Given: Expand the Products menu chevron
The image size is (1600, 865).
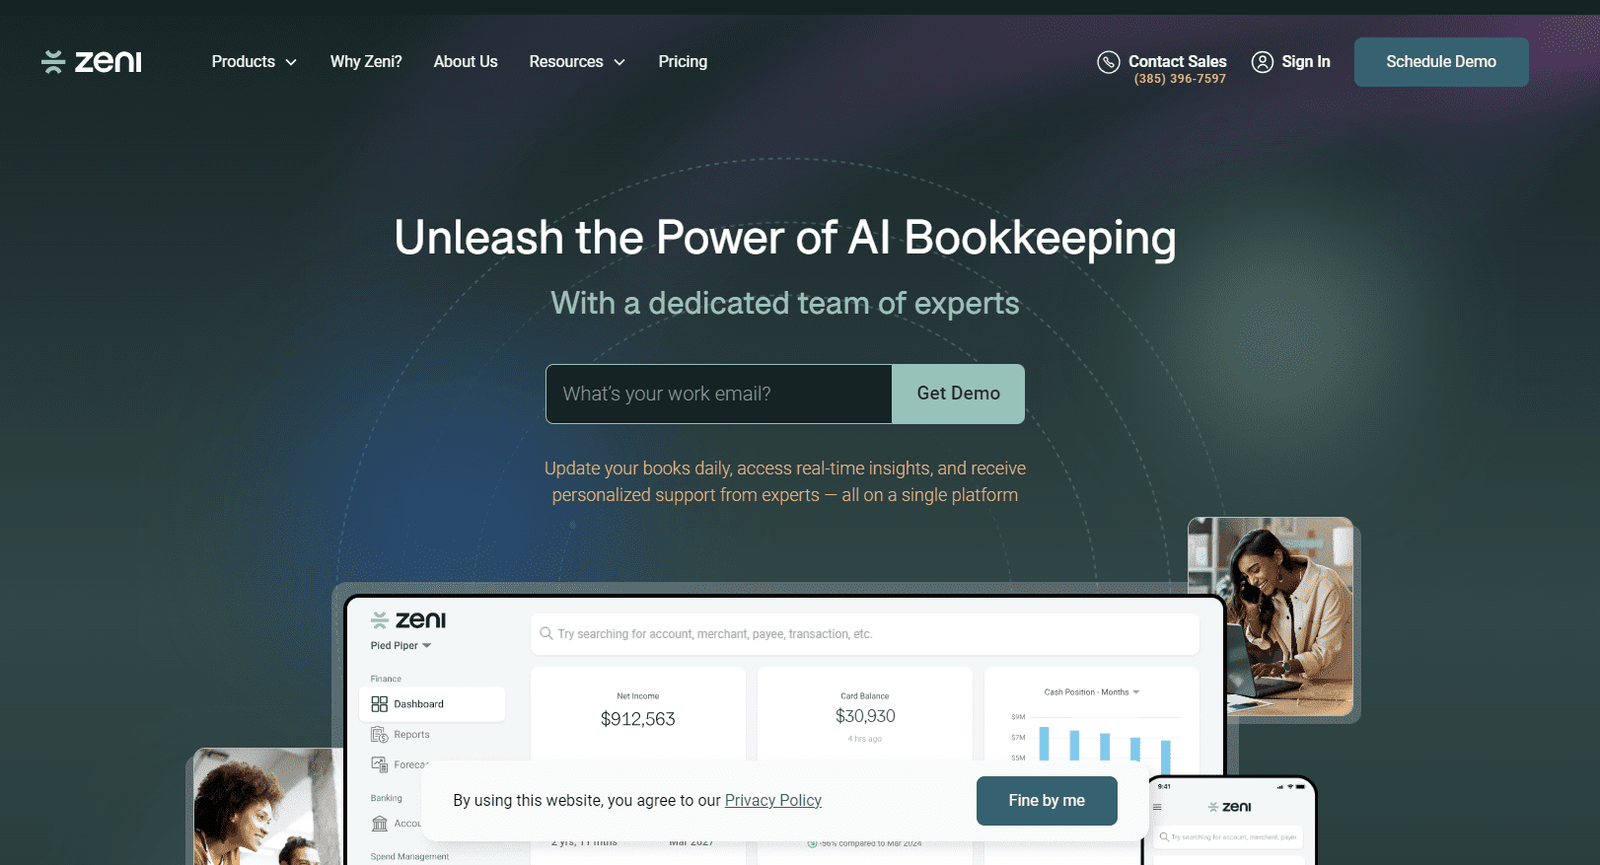Looking at the screenshot, I should click(x=291, y=62).
